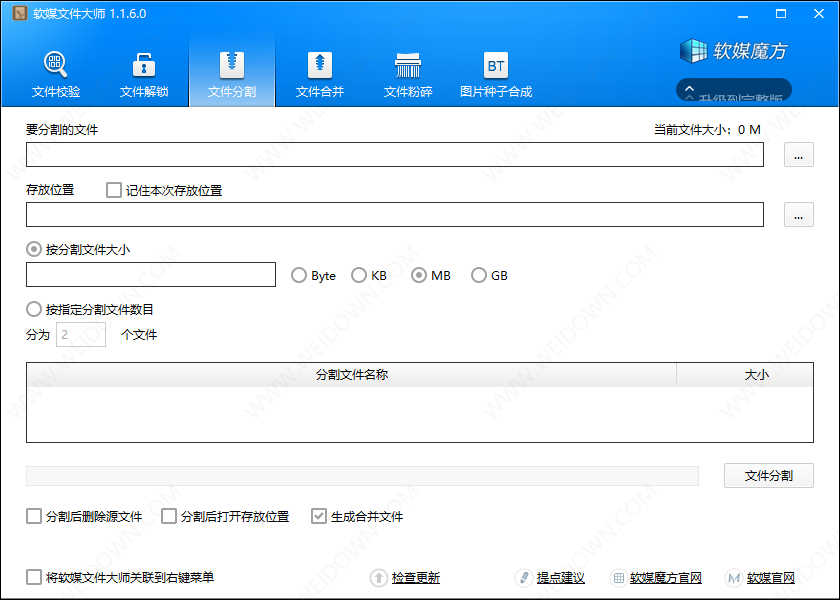Viewport: 840px width, 600px height.
Task: Click the 软媒魔方官网 cube icon
Action: click(618, 578)
